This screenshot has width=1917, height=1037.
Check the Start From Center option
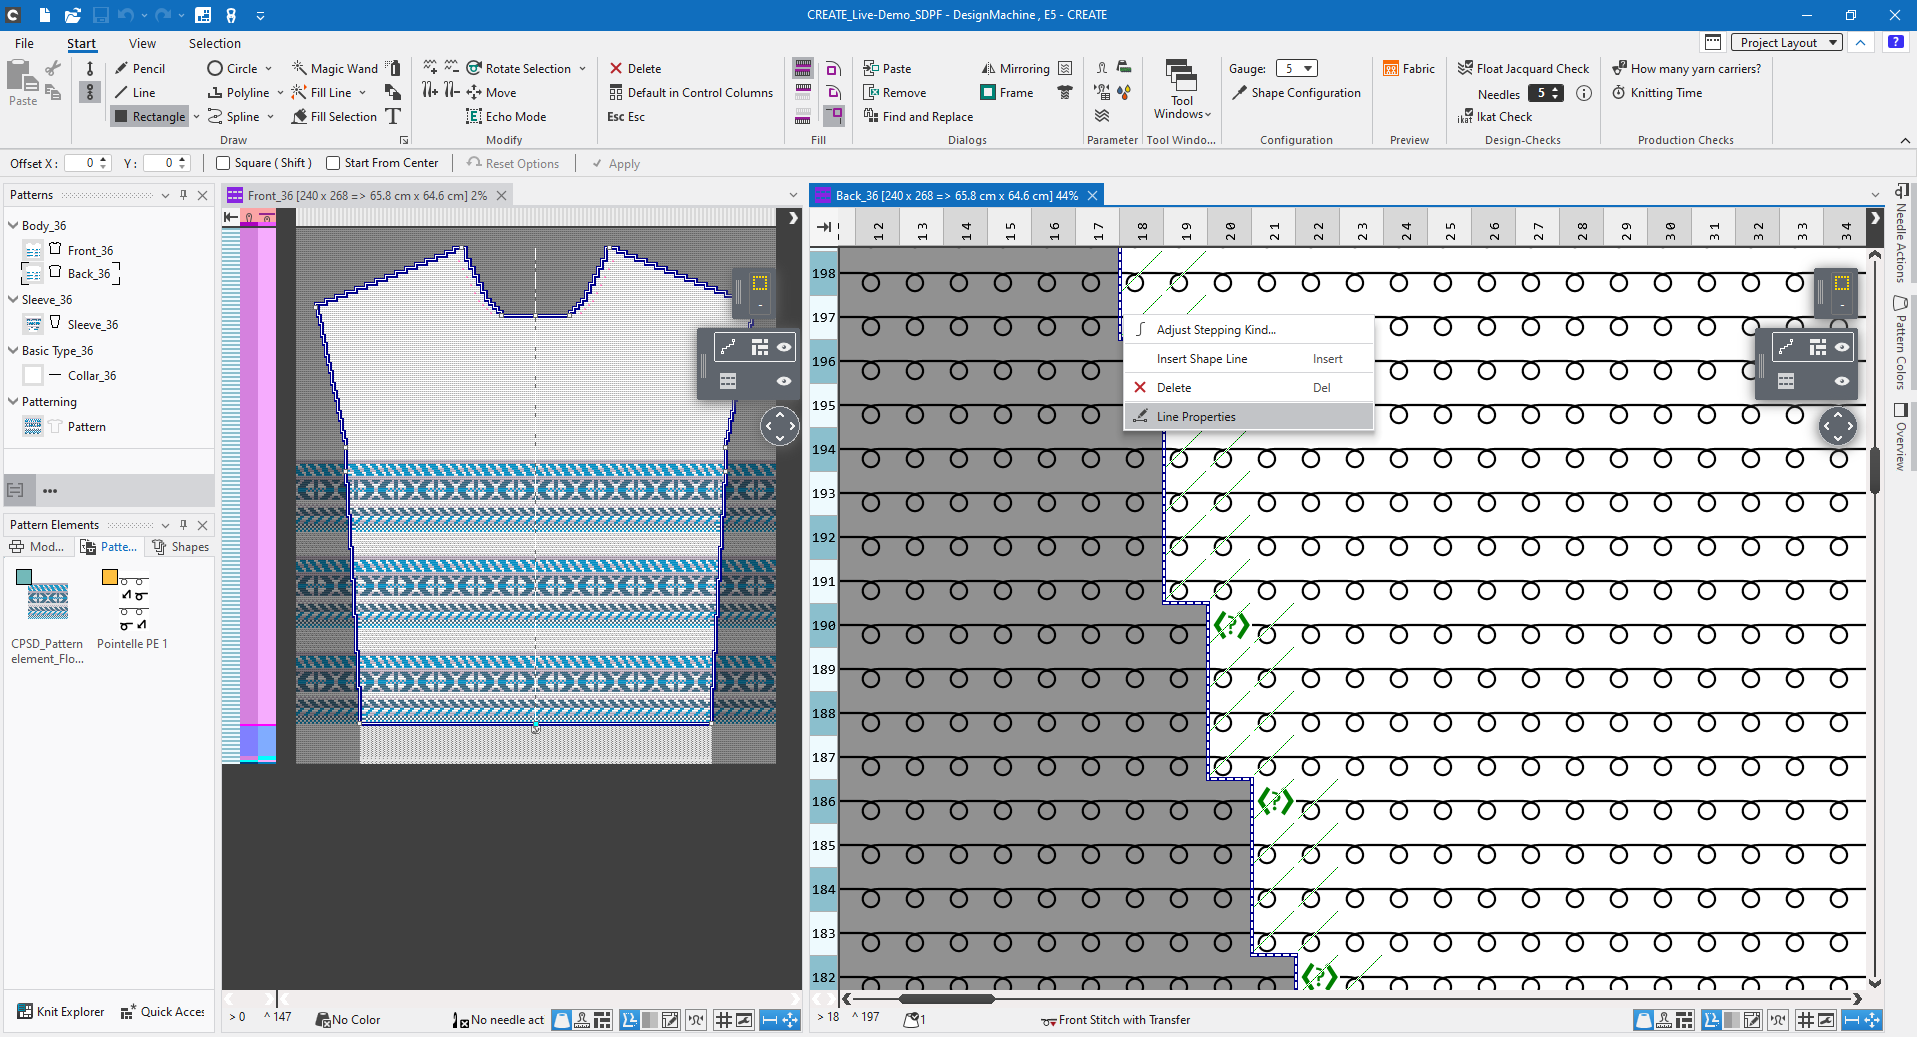click(334, 163)
